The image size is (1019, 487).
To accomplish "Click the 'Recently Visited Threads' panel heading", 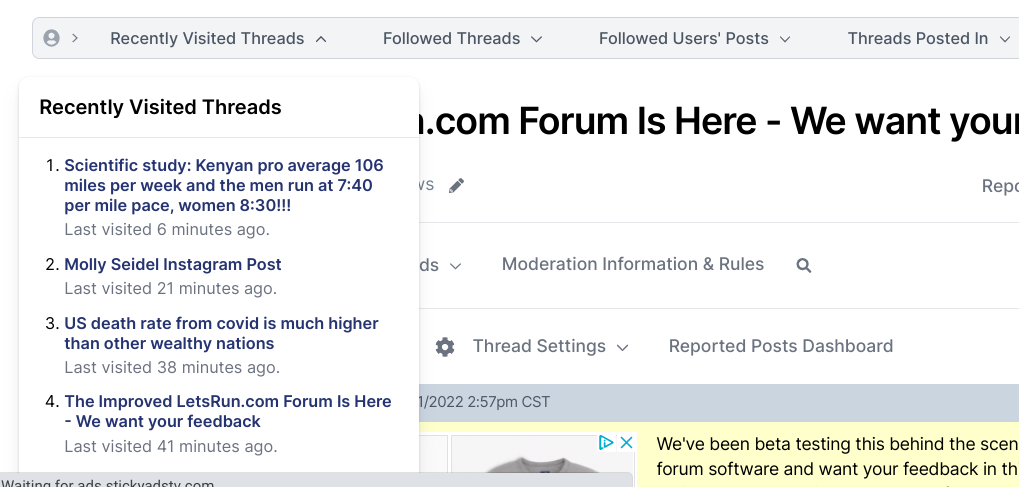I will [x=161, y=107].
